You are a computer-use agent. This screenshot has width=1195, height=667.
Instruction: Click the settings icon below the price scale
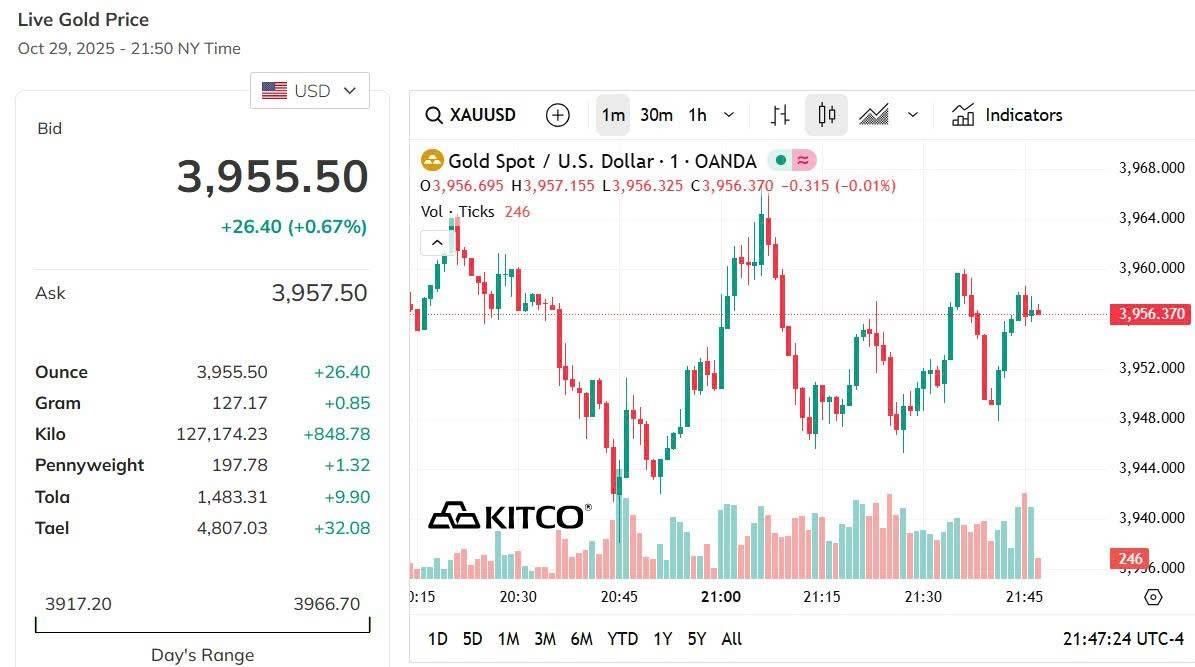click(x=1152, y=596)
